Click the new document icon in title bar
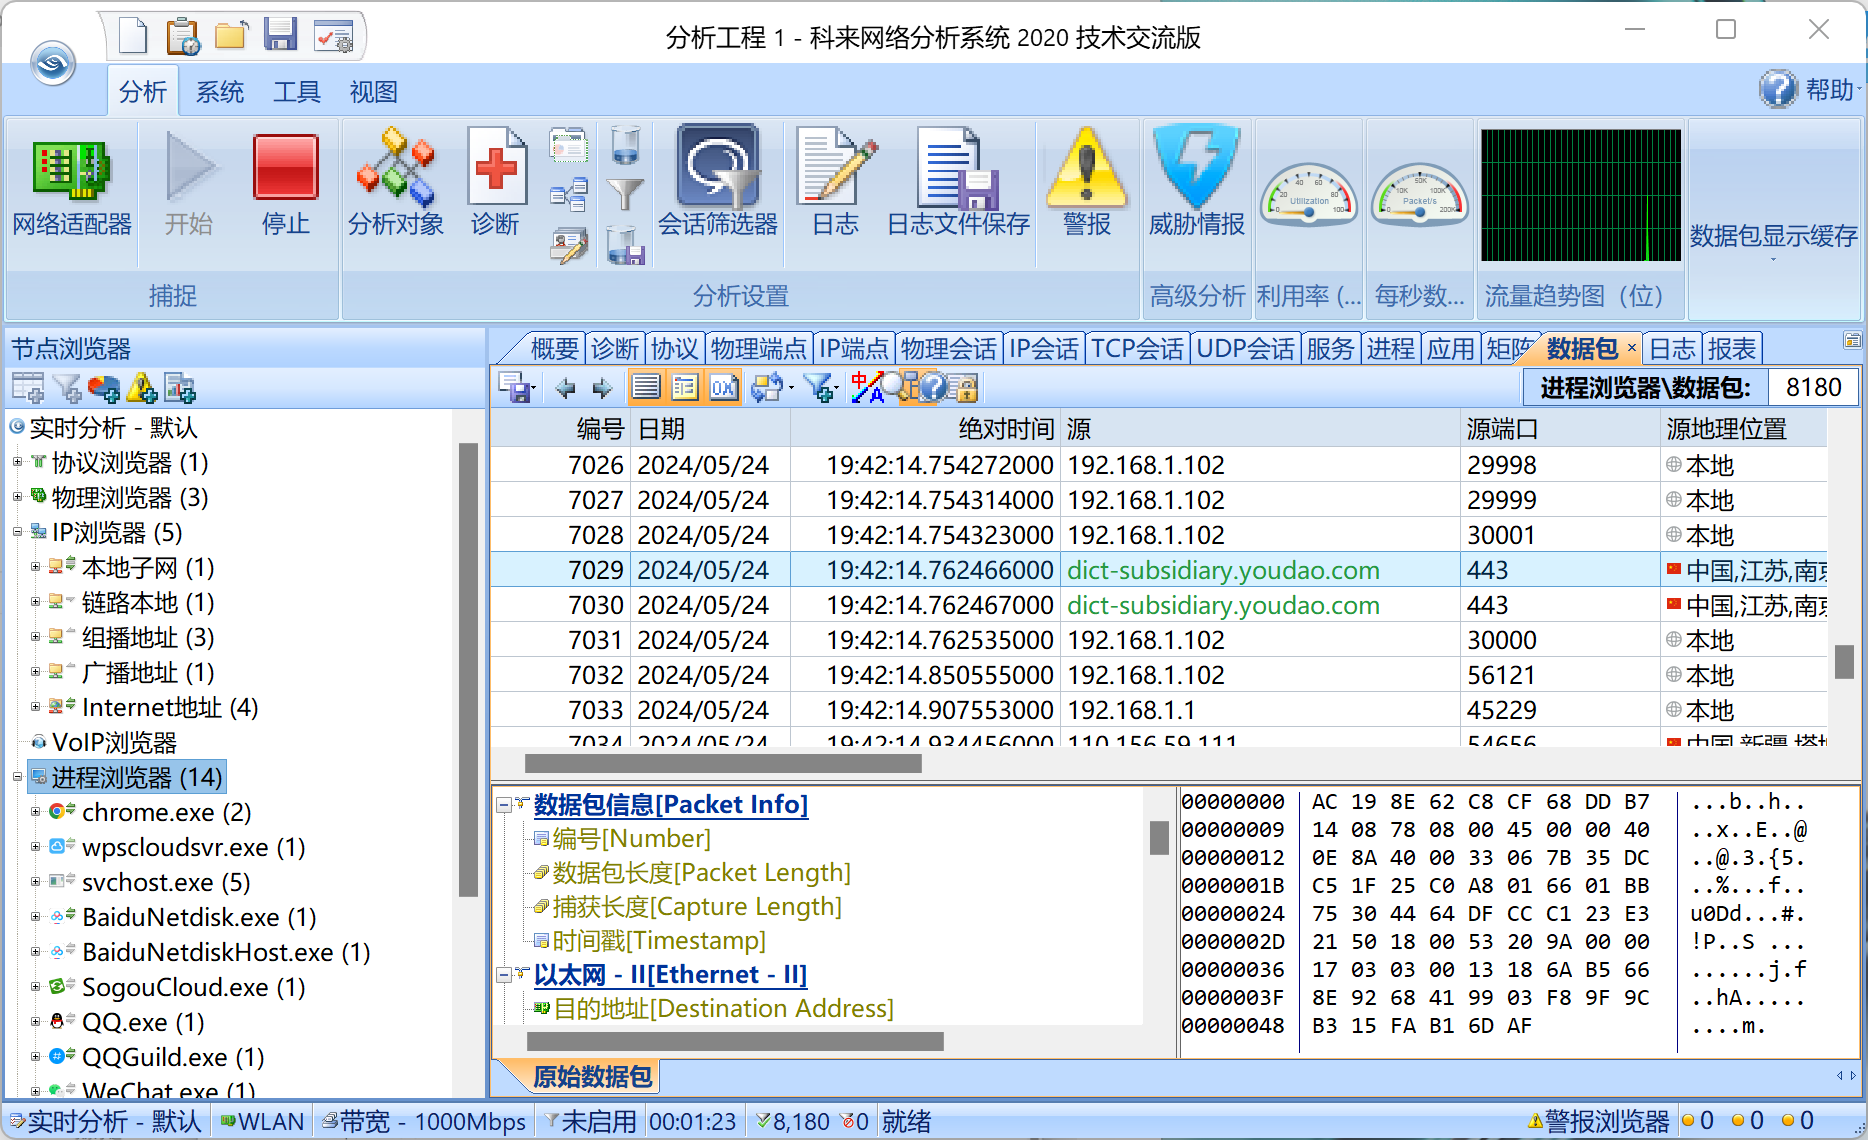Viewport: 1868px width, 1140px height. pos(133,36)
